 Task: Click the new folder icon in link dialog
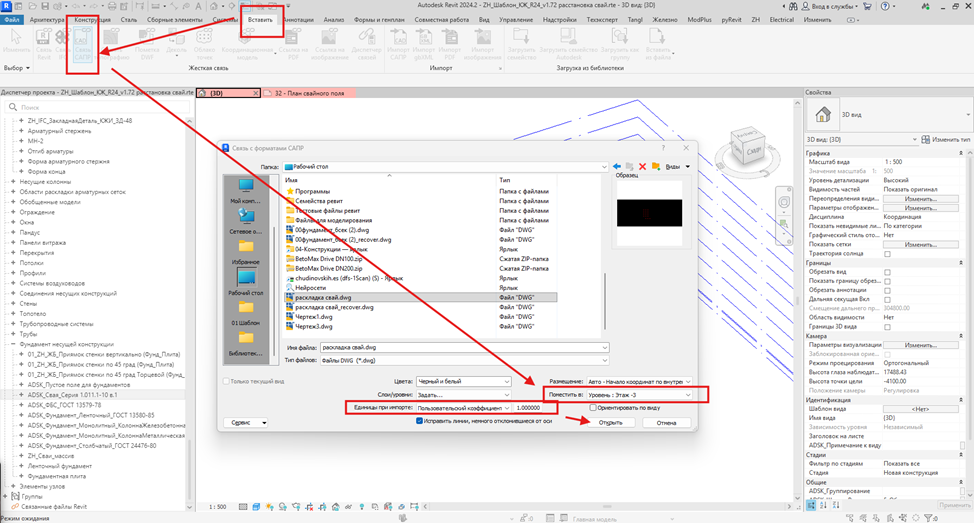[x=655, y=166]
